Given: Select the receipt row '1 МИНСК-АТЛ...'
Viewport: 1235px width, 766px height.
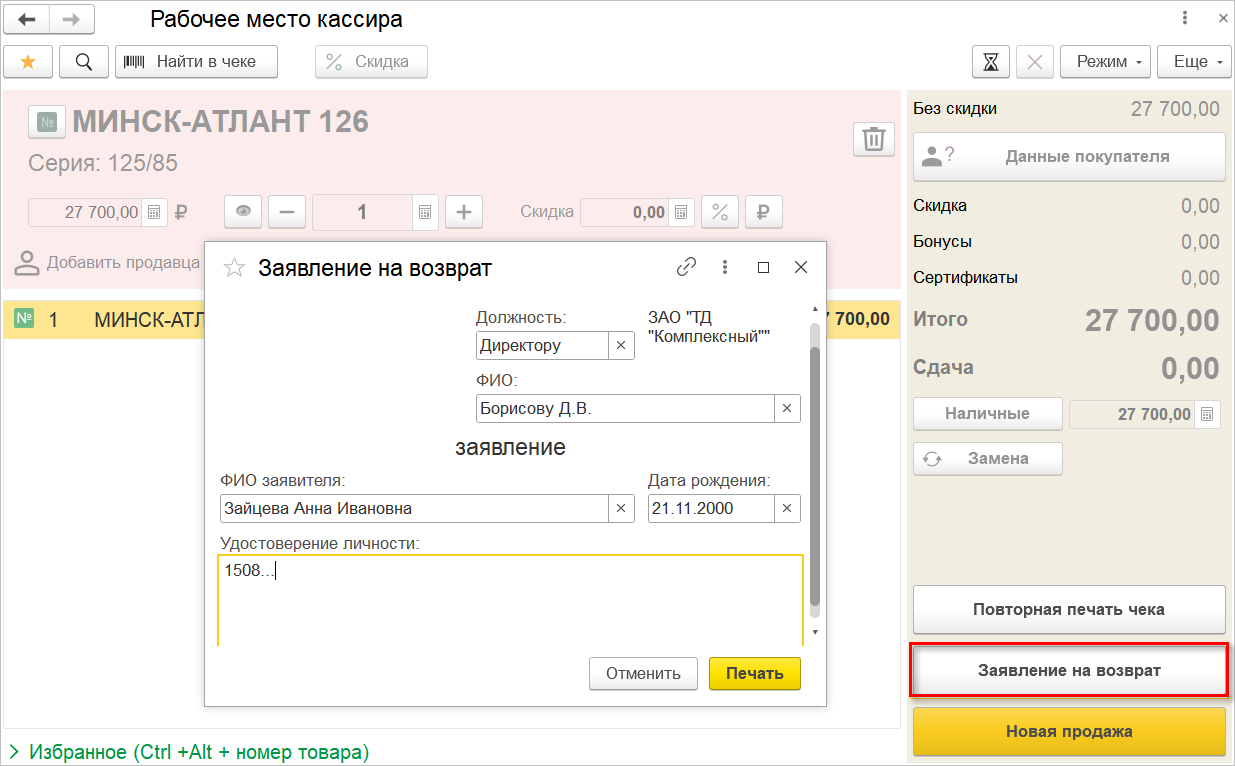Looking at the screenshot, I should click(452, 320).
